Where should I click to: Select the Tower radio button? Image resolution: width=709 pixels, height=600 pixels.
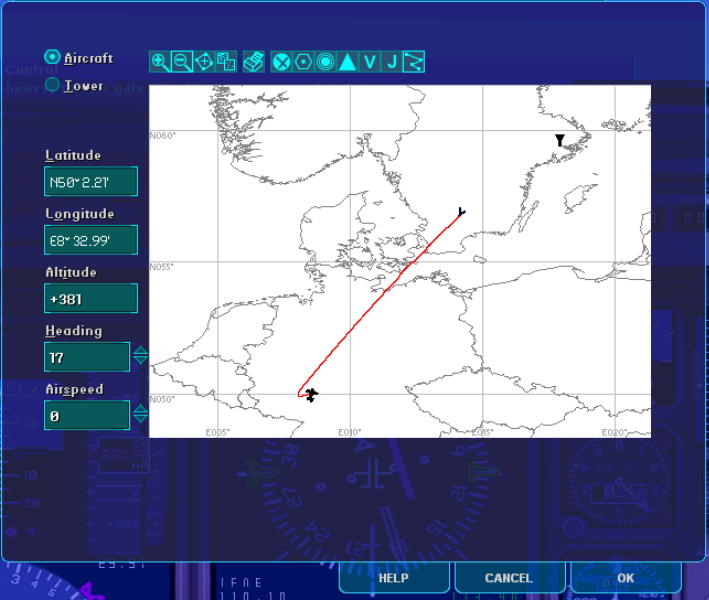click(x=52, y=85)
